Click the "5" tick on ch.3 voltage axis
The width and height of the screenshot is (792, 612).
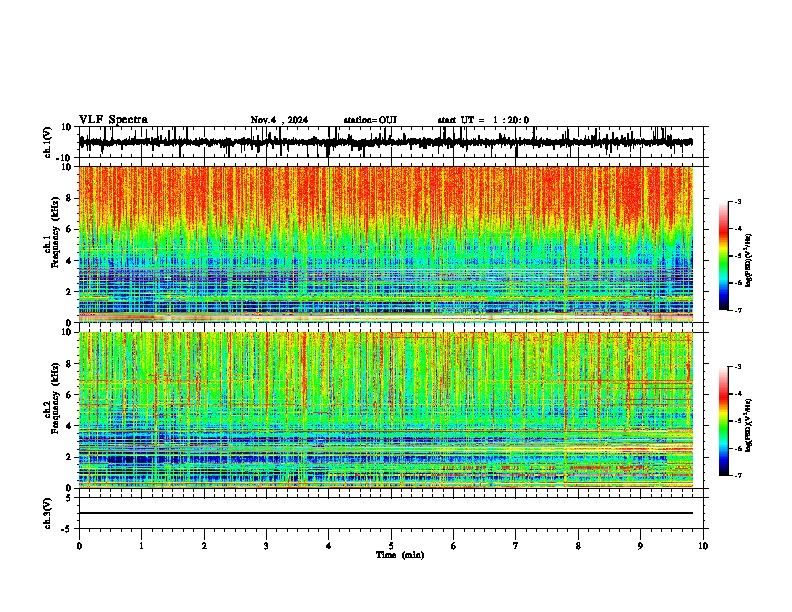click(69, 497)
